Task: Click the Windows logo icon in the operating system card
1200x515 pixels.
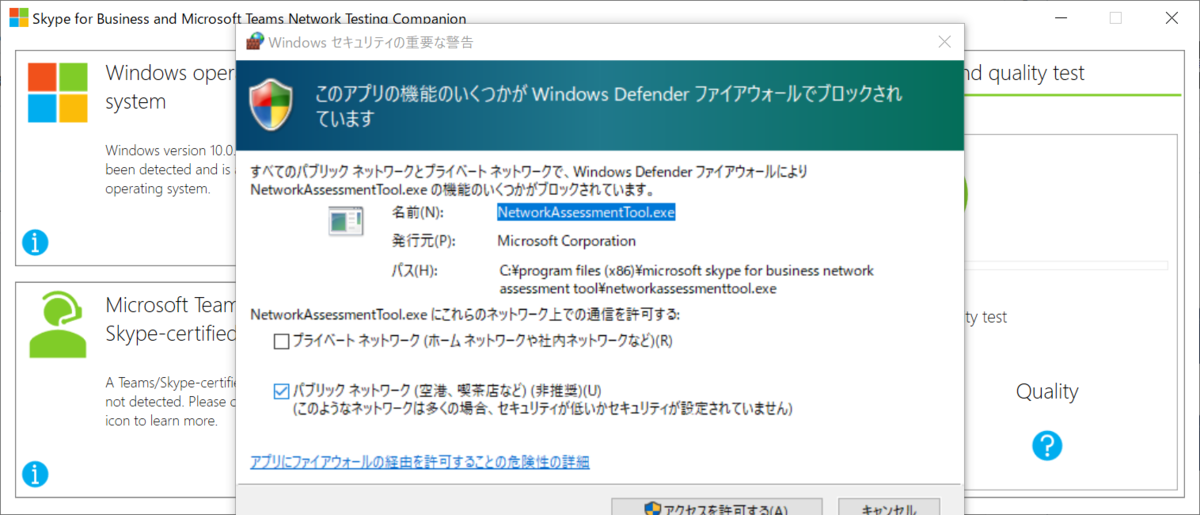Action: 58,92
